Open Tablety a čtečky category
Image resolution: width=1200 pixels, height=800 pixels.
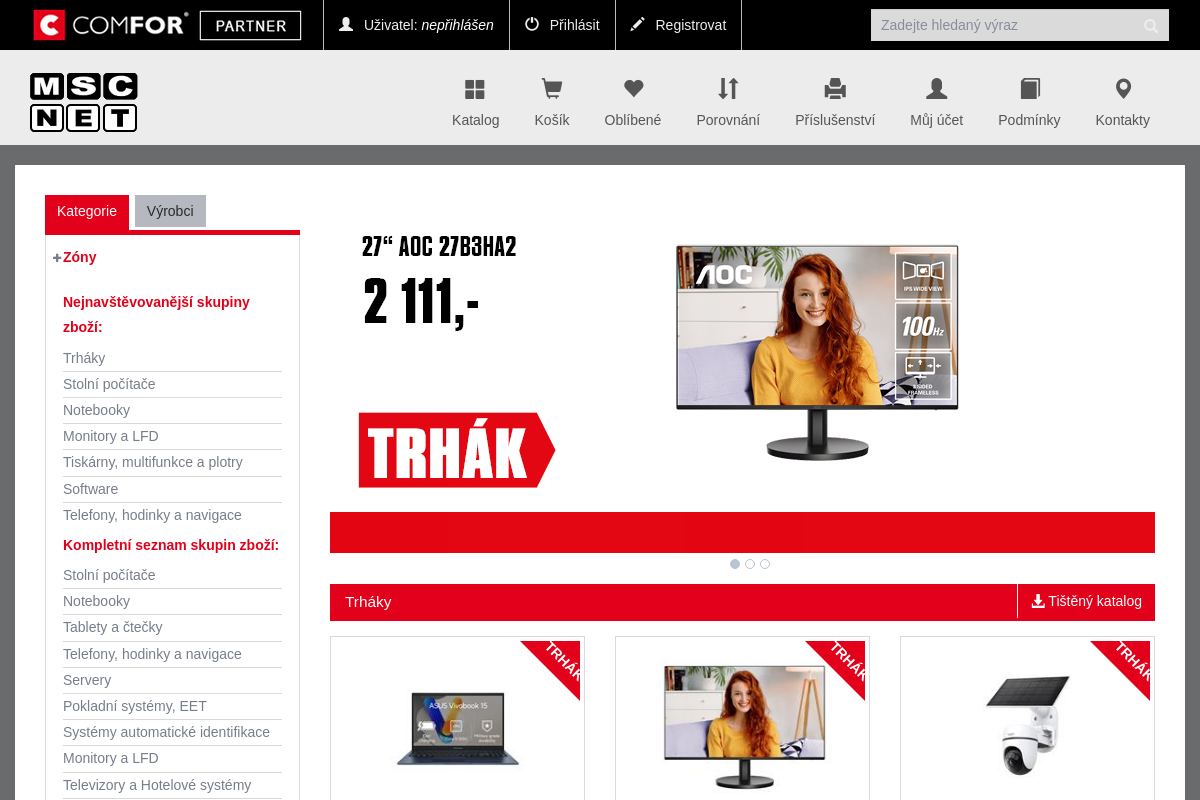click(x=112, y=627)
